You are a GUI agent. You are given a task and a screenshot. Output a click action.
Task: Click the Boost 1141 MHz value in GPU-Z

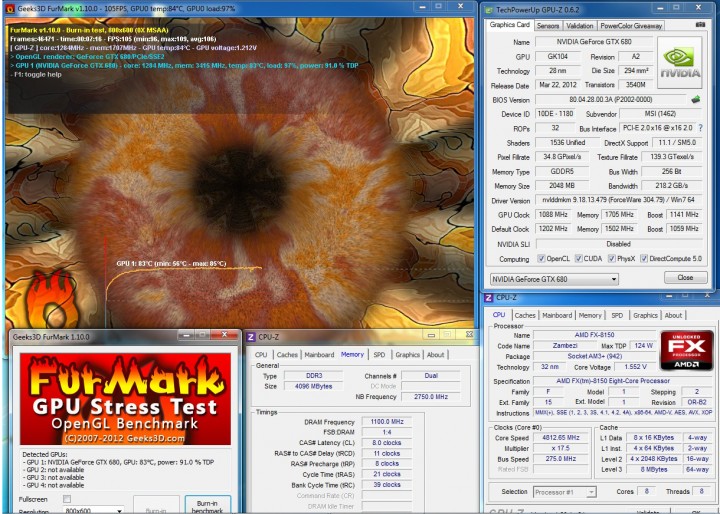coord(684,215)
